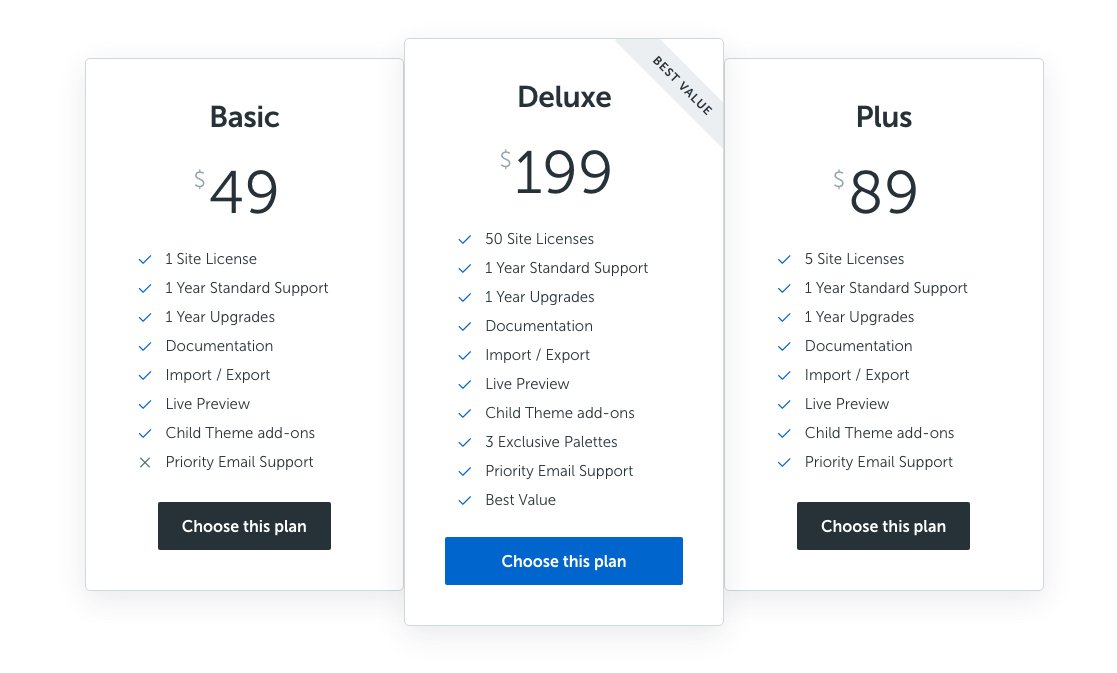Click the Basic plan title
Image resolution: width=1117 pixels, height=673 pixels.
244,117
